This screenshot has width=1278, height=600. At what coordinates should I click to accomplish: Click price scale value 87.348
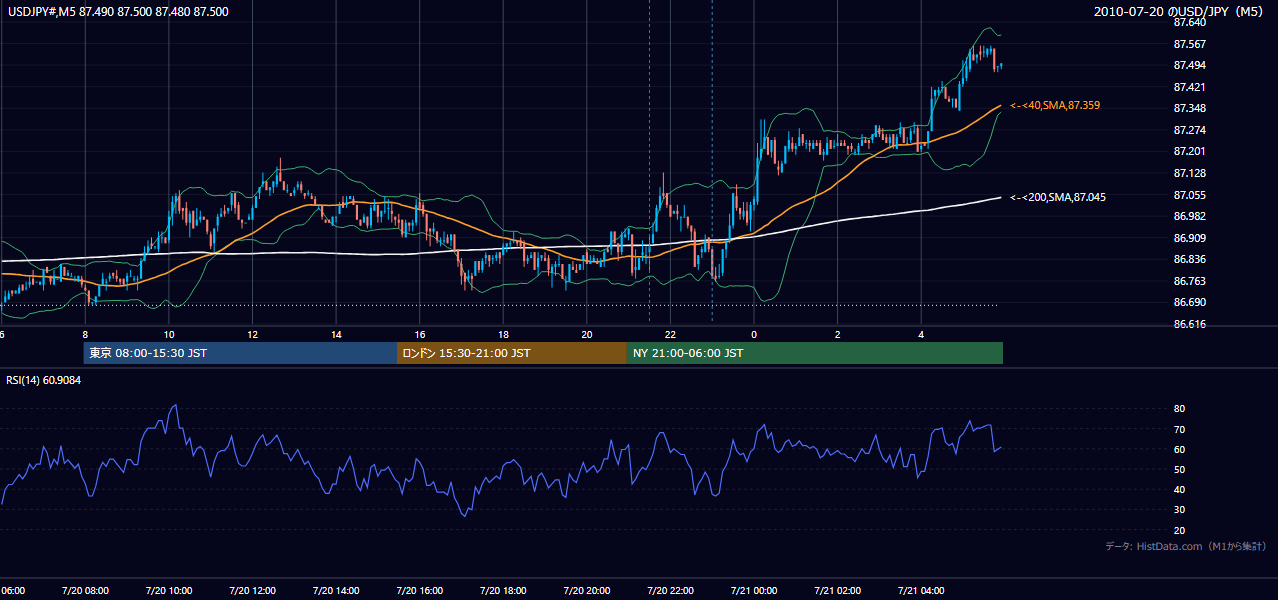[x=1188, y=108]
